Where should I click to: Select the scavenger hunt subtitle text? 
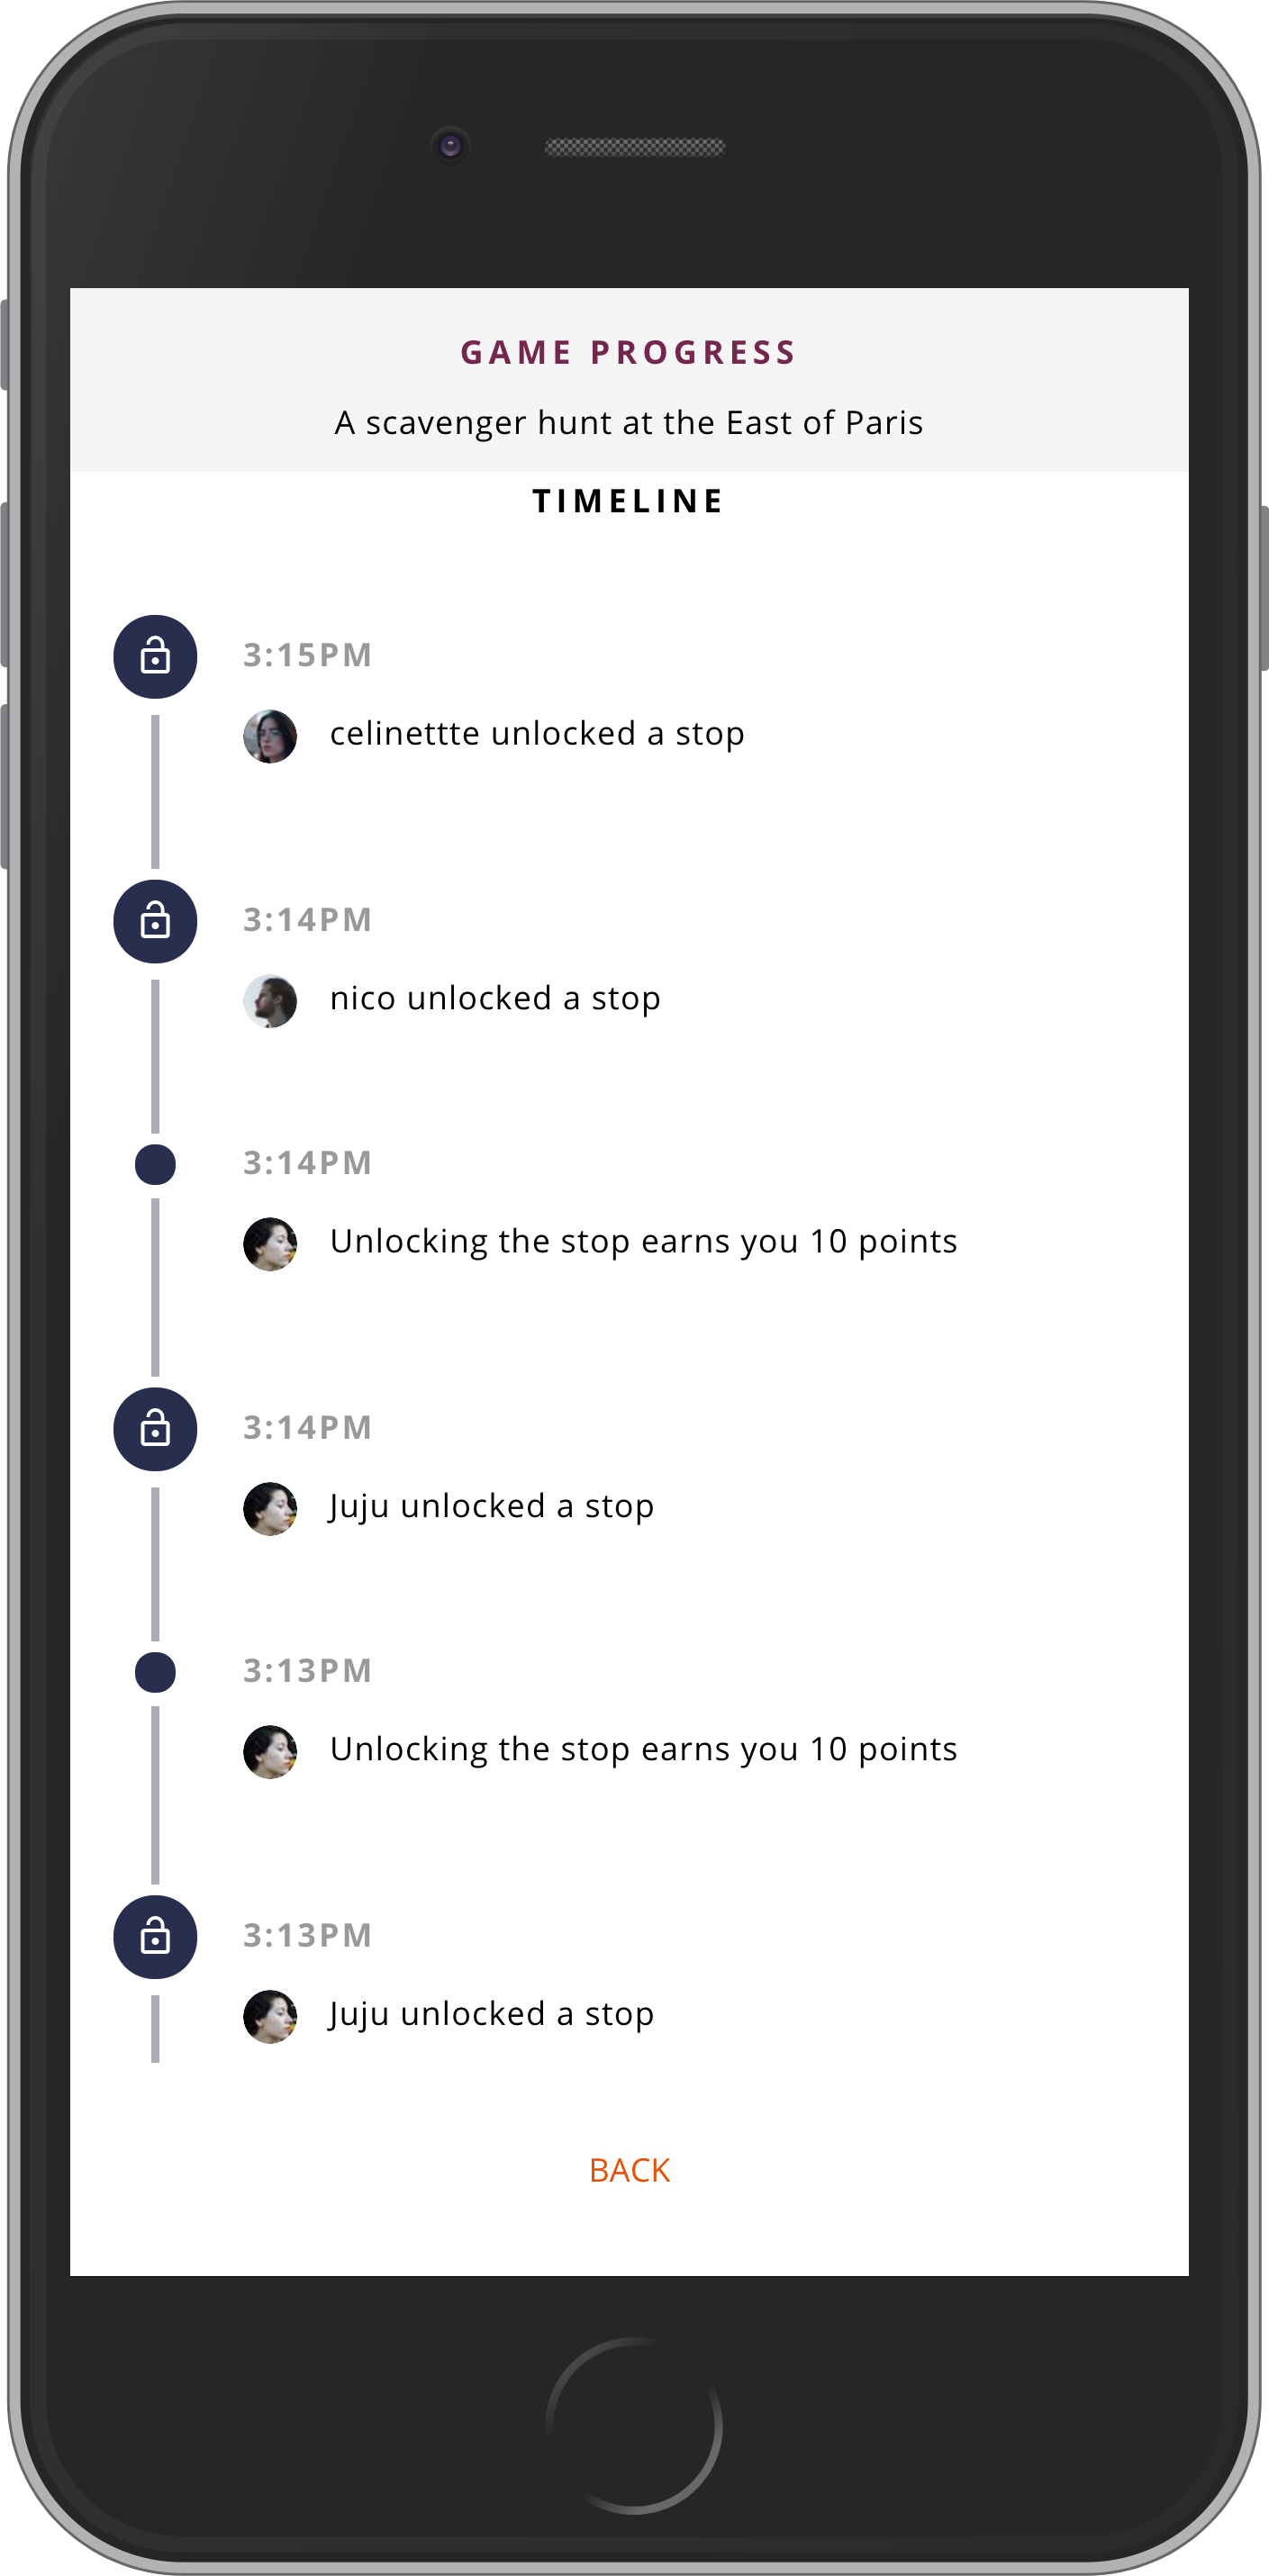[x=628, y=423]
